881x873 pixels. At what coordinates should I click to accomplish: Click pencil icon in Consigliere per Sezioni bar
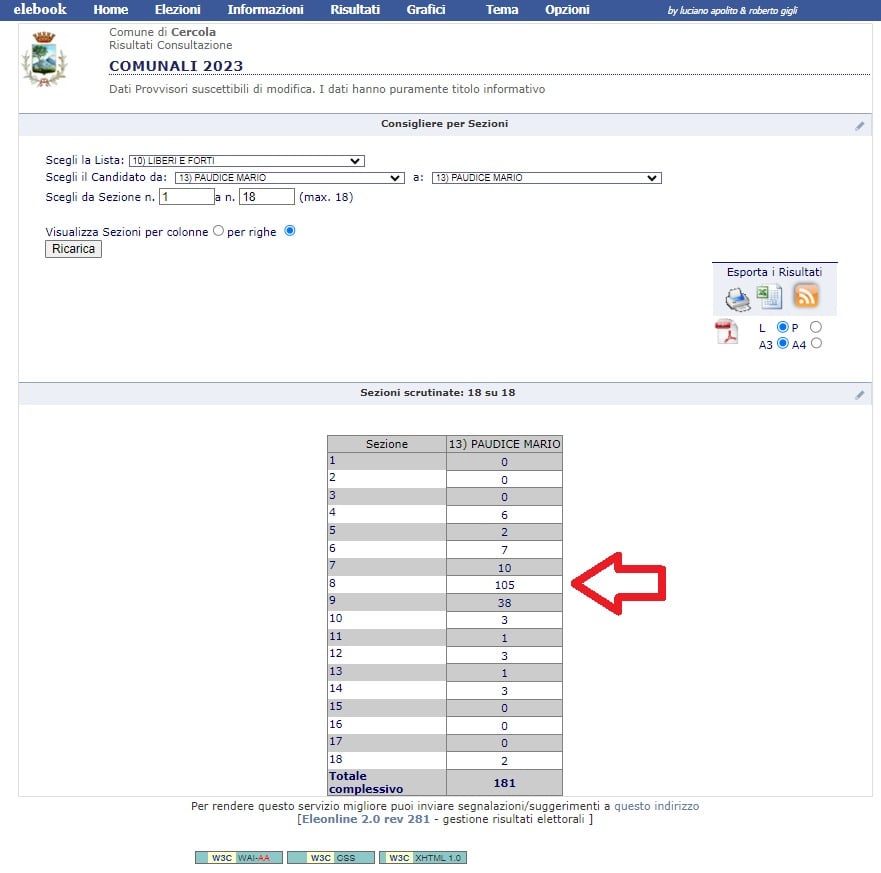859,126
